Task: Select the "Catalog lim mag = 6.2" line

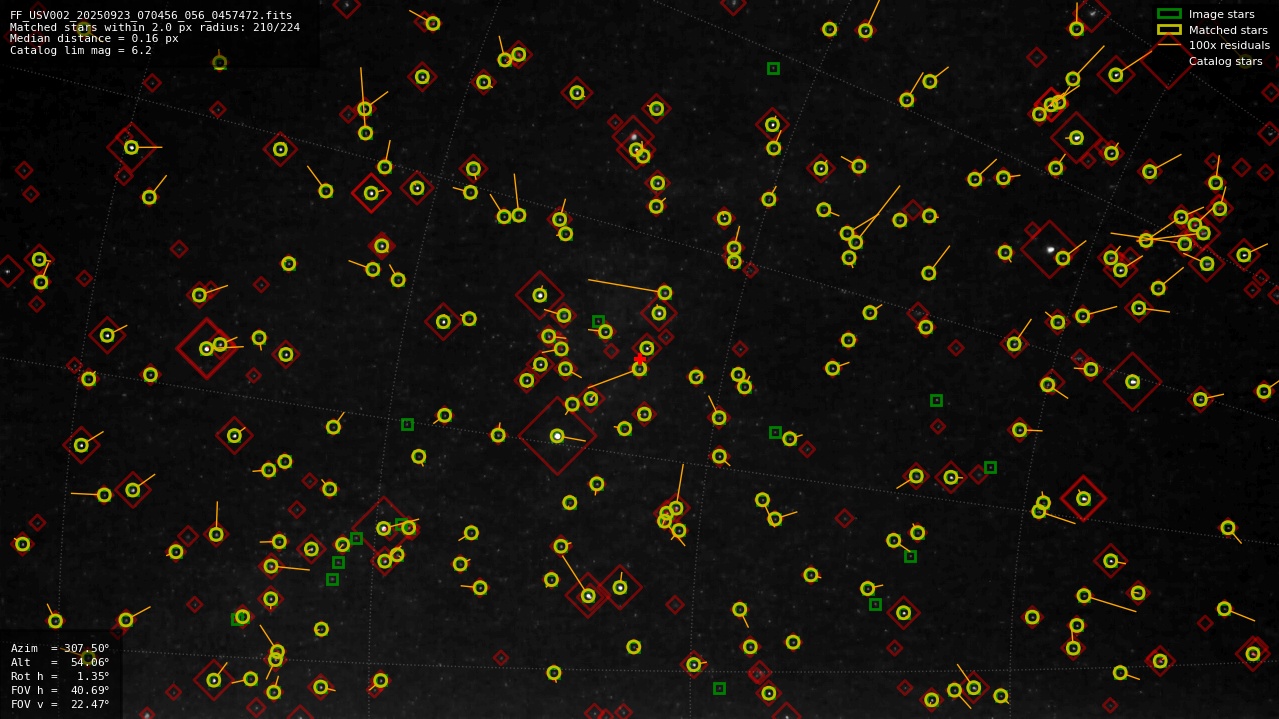Action: click(x=80, y=50)
